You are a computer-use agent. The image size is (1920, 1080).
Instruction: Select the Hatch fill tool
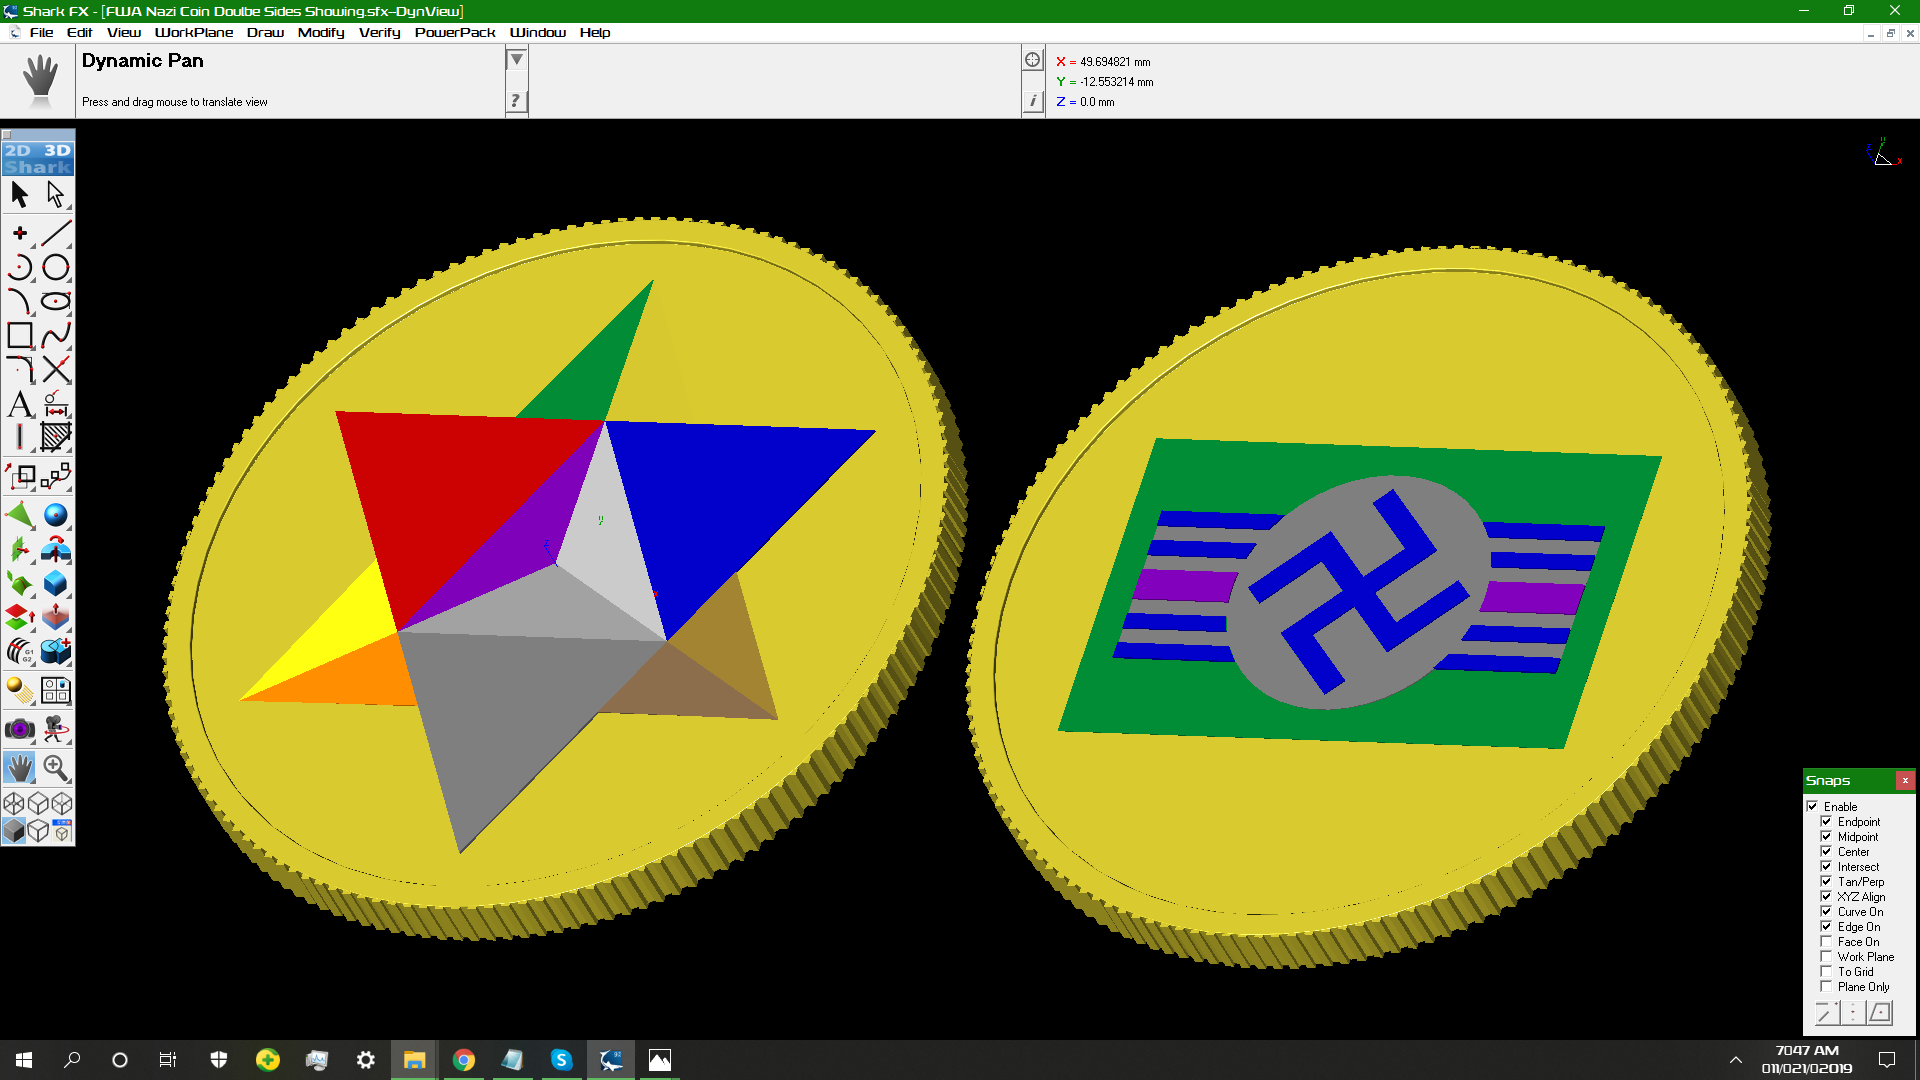point(56,437)
